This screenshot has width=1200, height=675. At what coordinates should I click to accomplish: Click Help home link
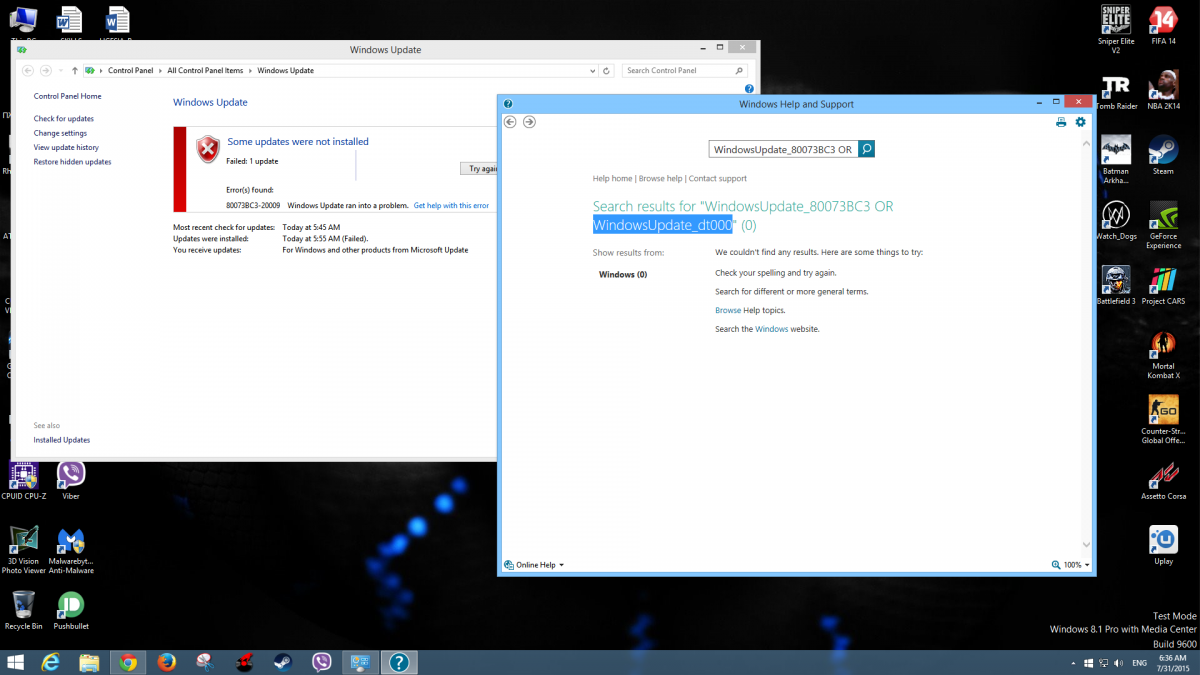[x=613, y=178]
